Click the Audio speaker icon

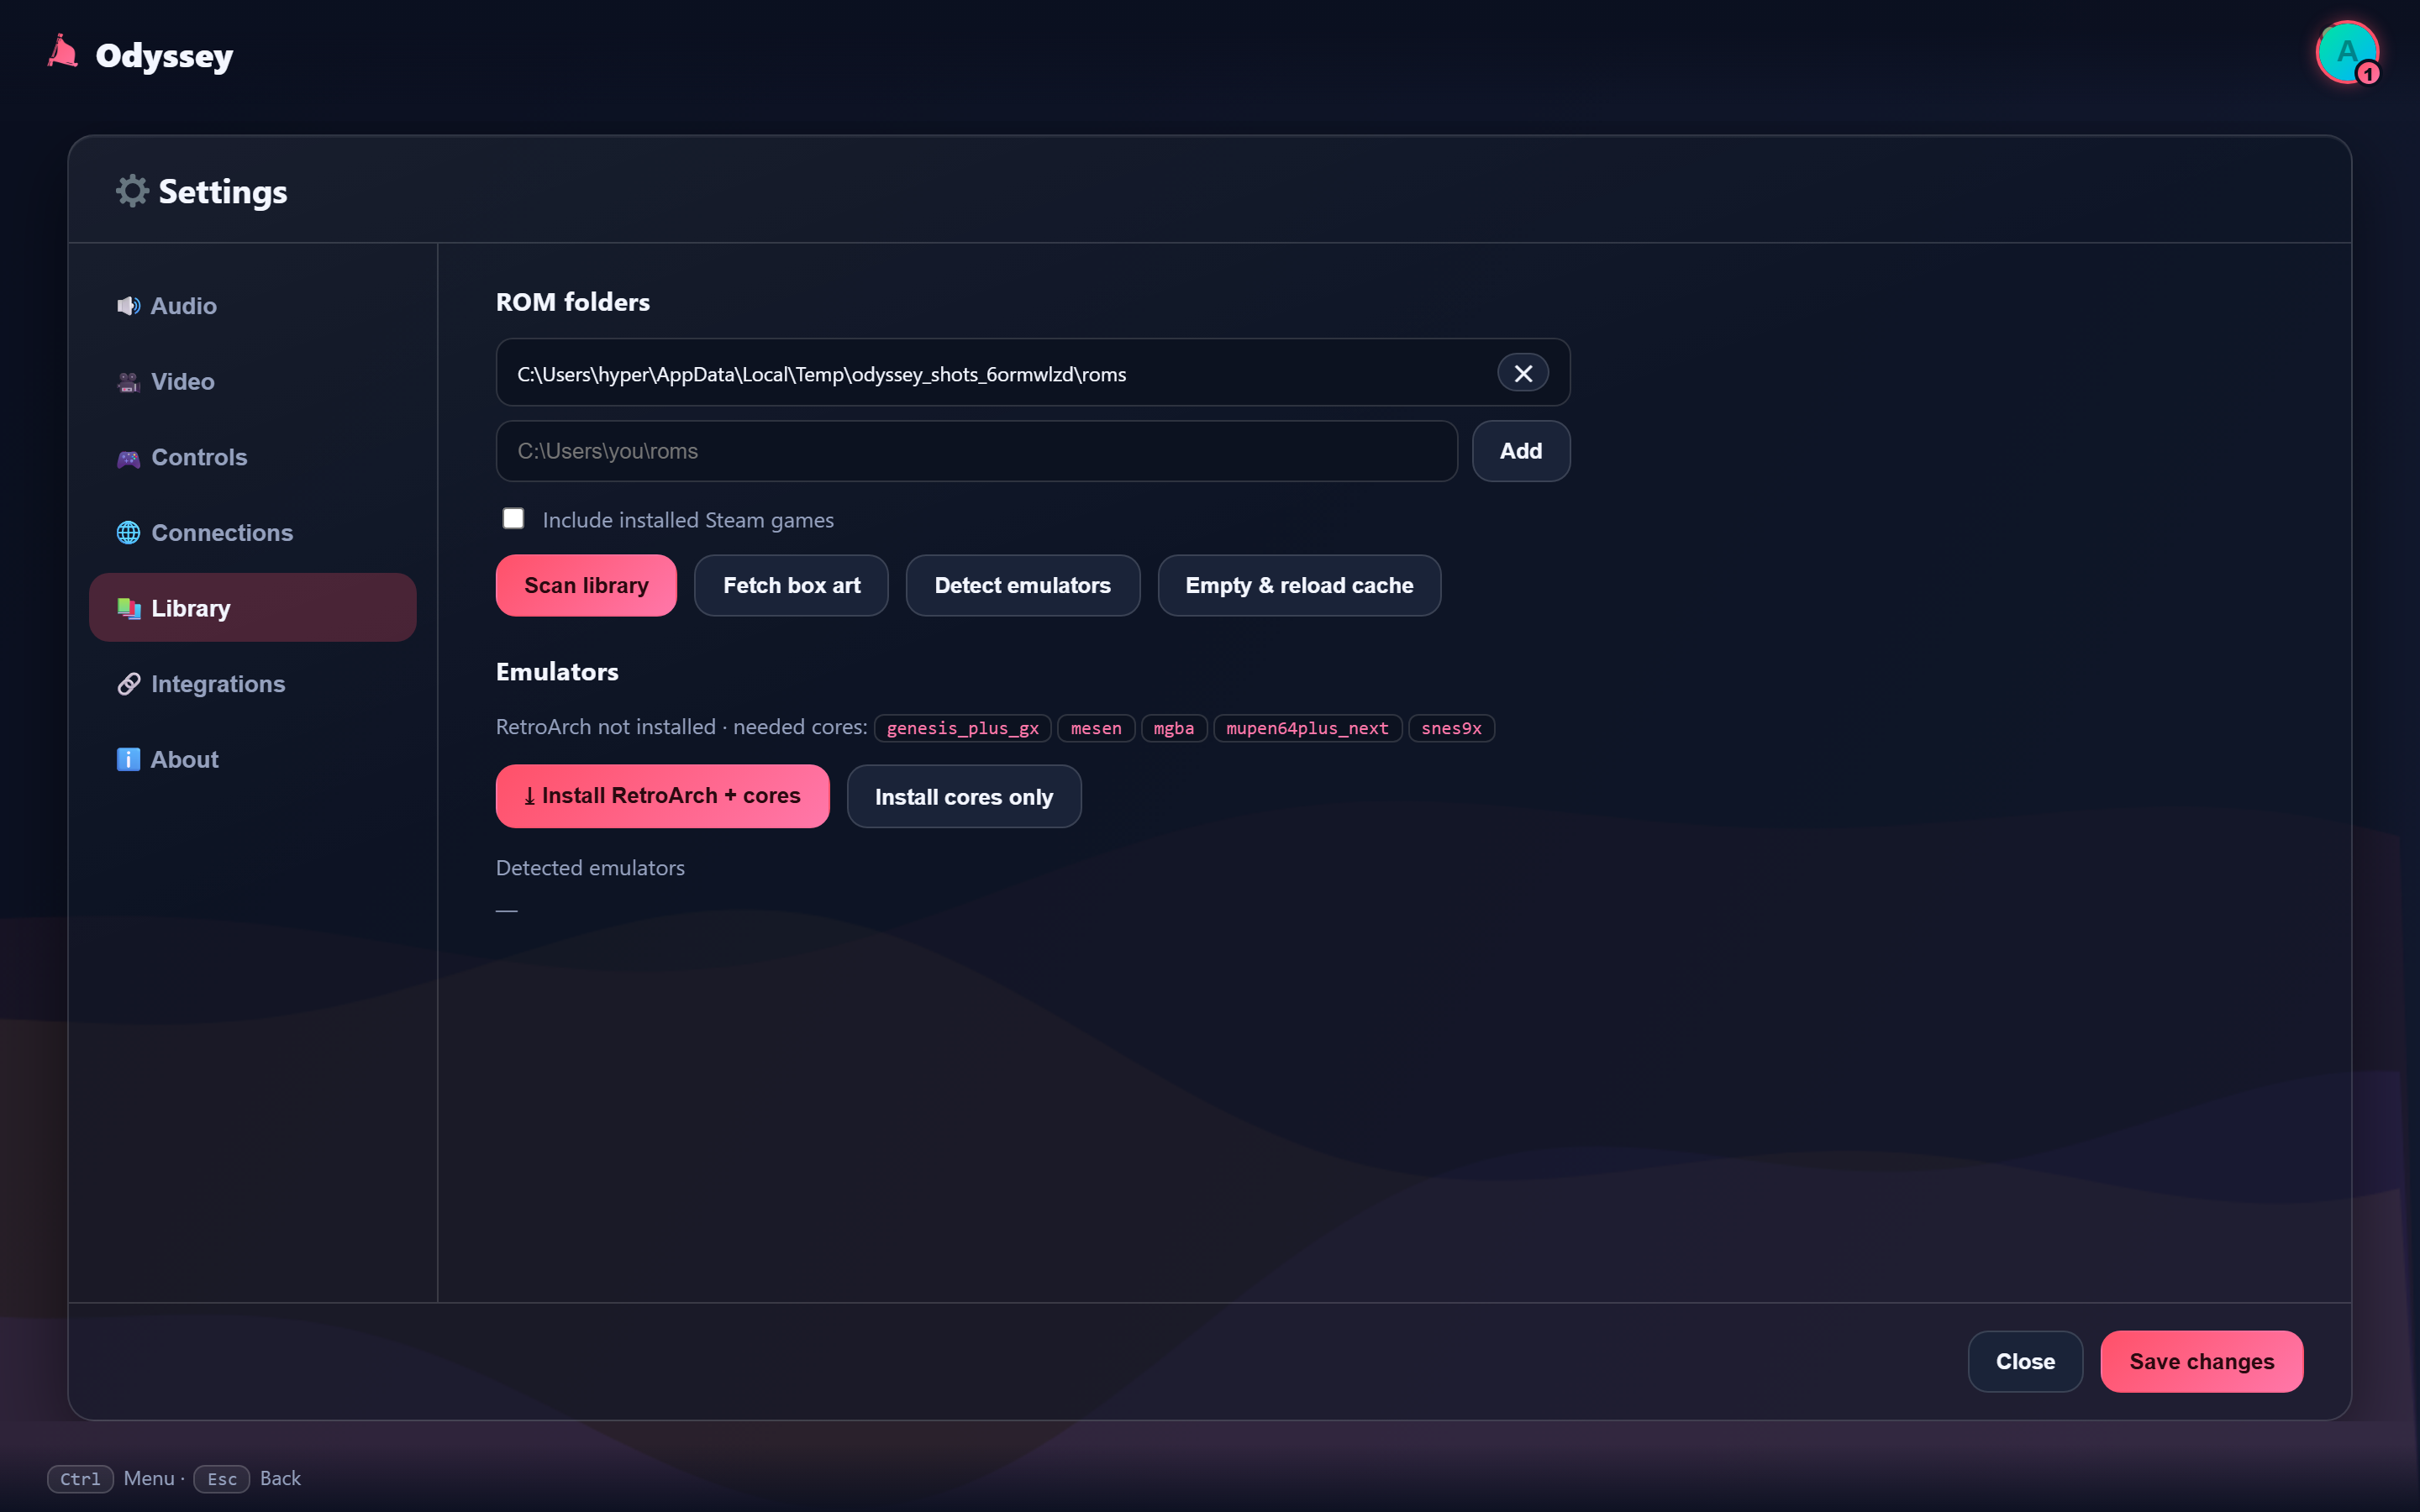click(128, 305)
